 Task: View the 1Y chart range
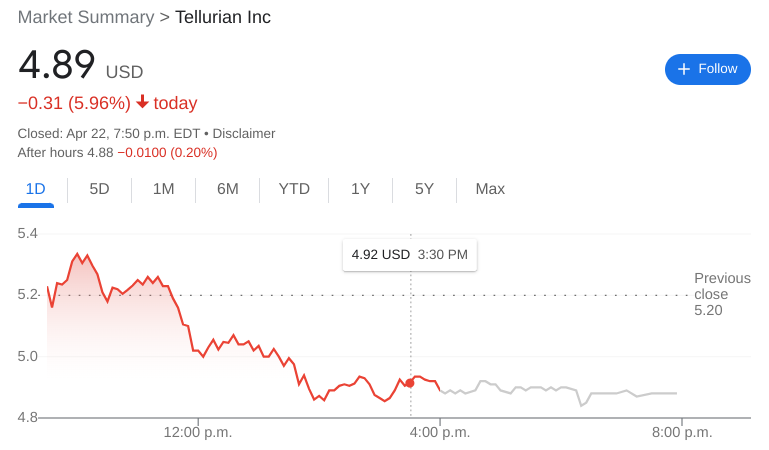tap(360, 189)
